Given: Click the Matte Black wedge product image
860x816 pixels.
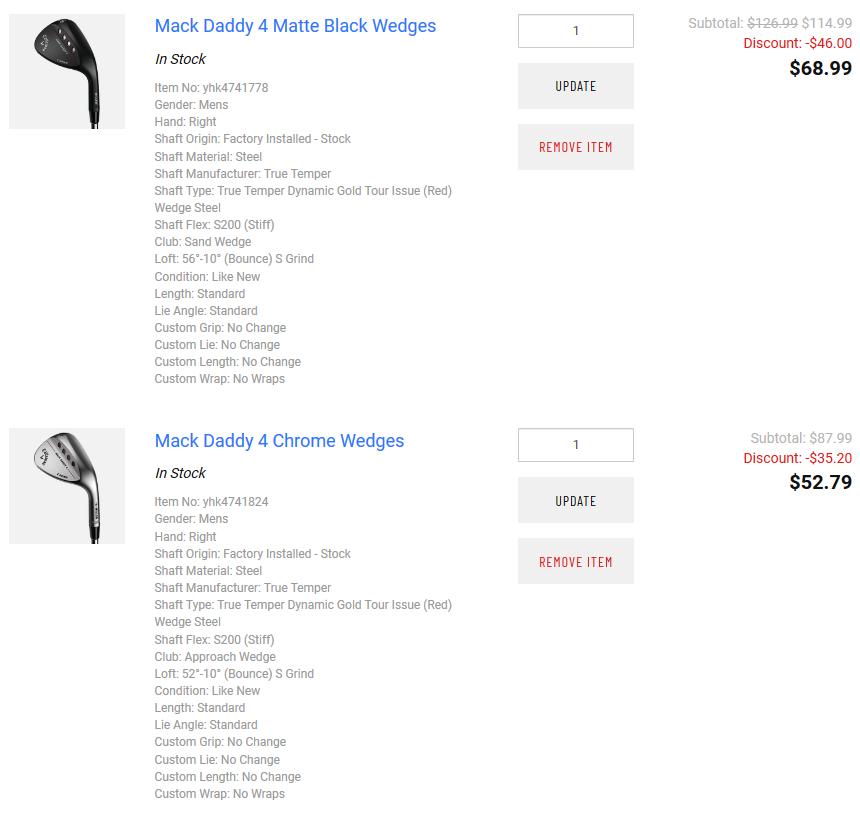Looking at the screenshot, I should click(x=66, y=72).
